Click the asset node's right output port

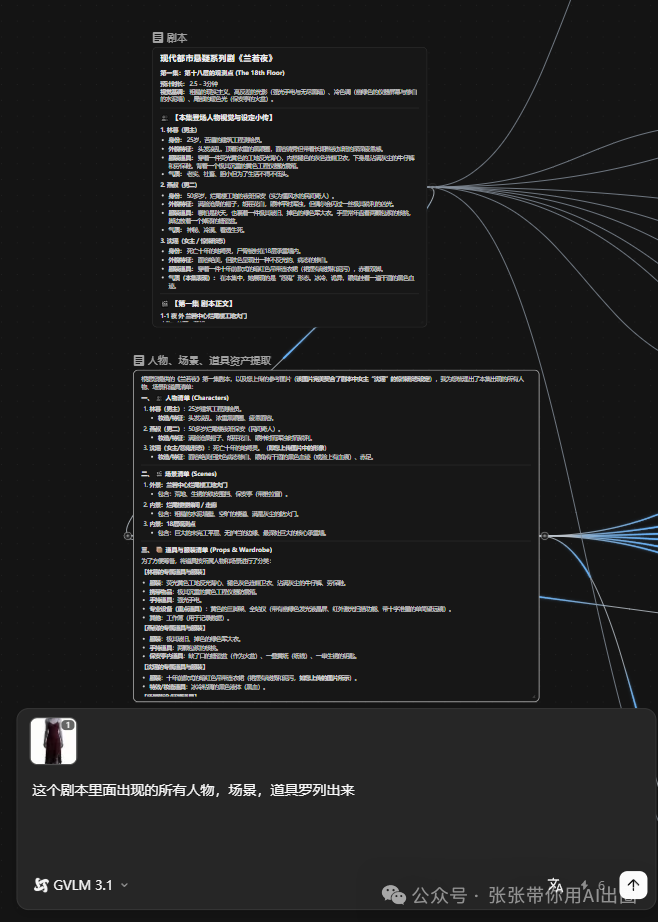[x=543, y=536]
